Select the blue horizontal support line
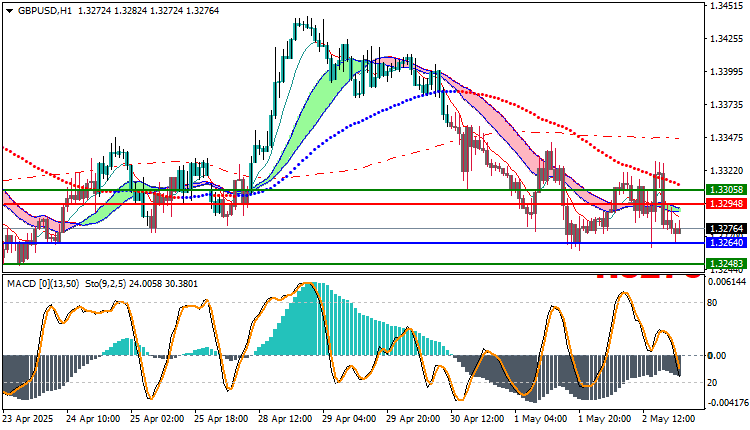Image resolution: width=750 pixels, height=430 pixels. (x=353, y=243)
